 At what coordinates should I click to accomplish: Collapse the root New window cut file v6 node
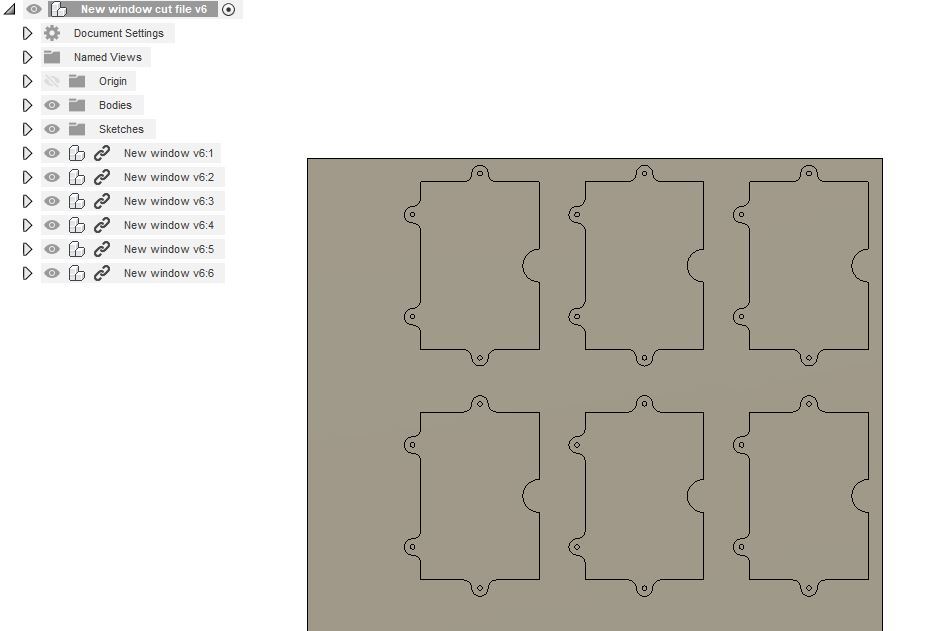pos(10,9)
